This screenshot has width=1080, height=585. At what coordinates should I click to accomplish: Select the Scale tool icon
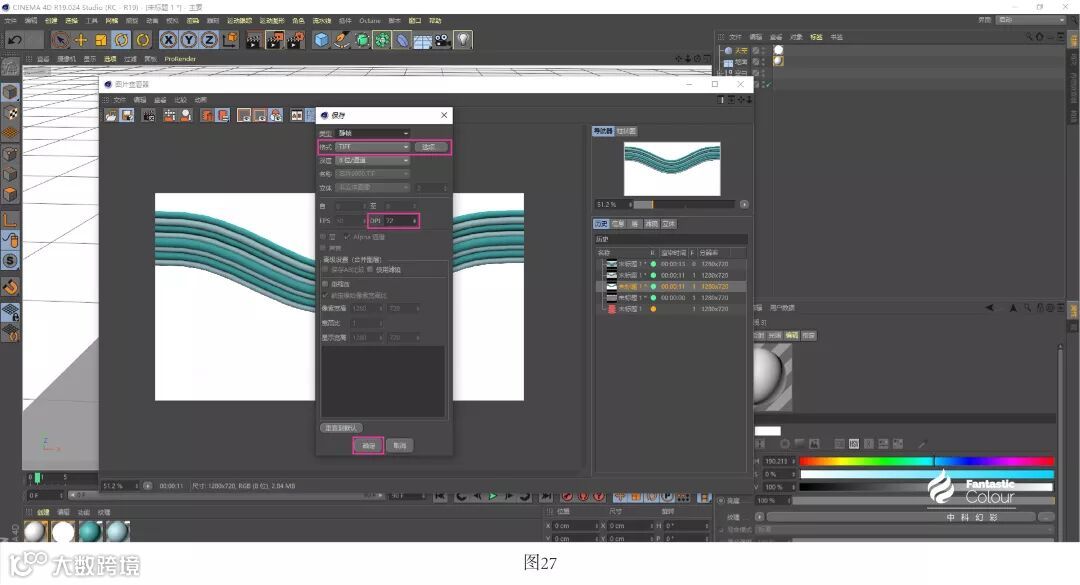pos(101,40)
